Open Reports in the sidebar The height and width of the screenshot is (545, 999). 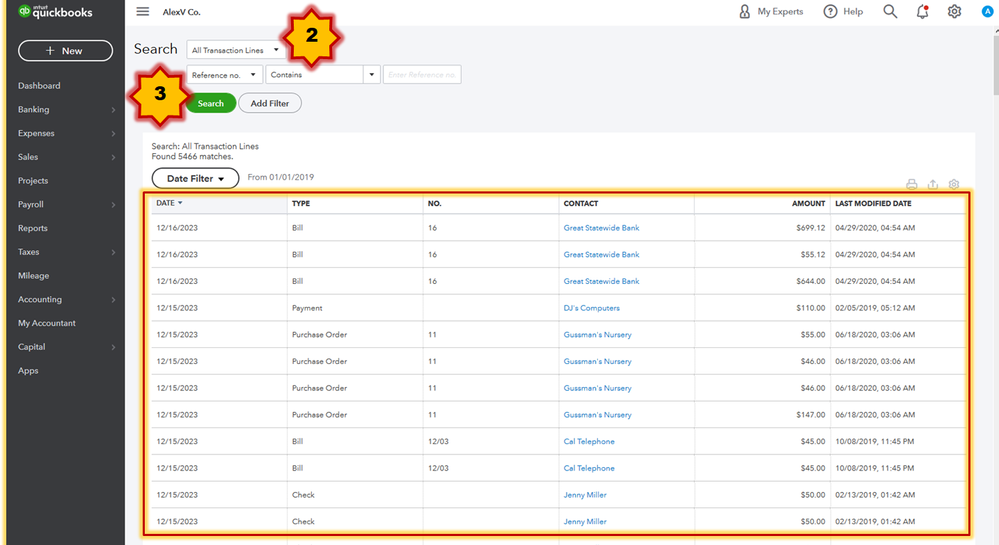tap(33, 228)
